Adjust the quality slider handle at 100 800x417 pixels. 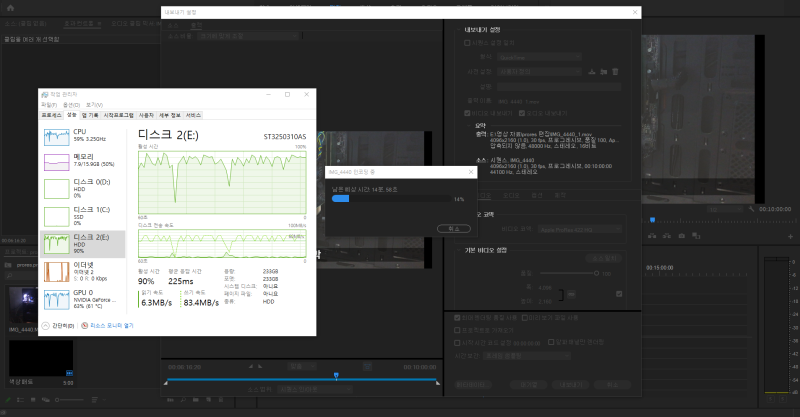(596, 273)
